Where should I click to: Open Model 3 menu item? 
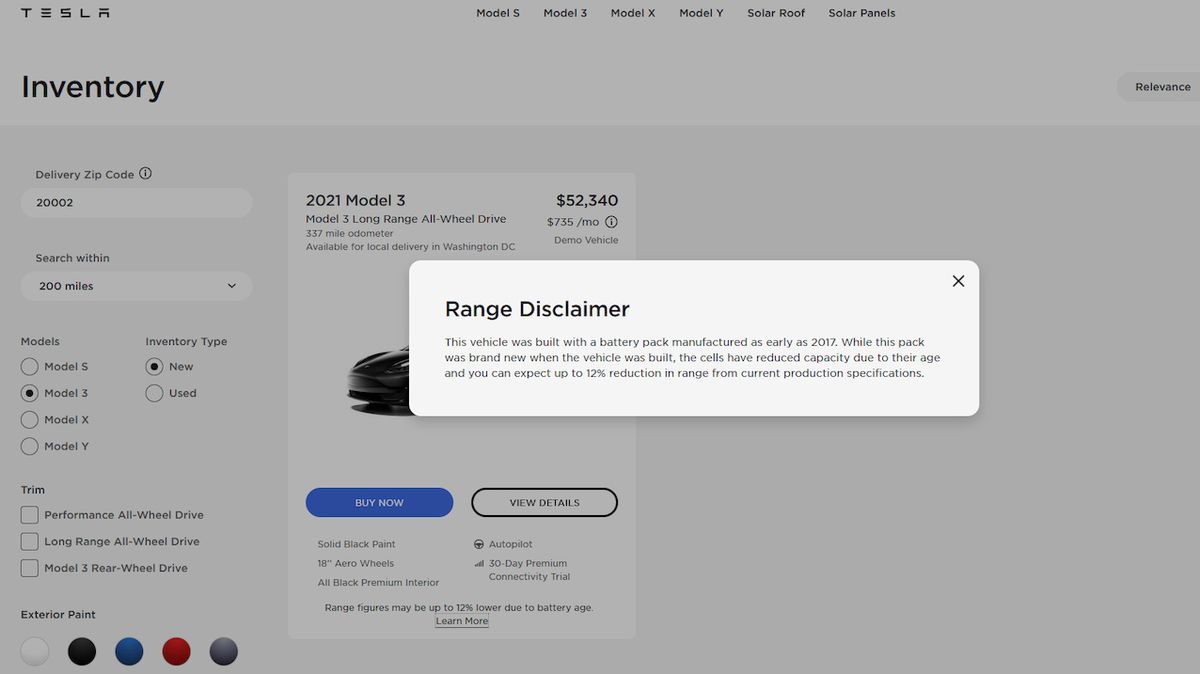point(565,13)
